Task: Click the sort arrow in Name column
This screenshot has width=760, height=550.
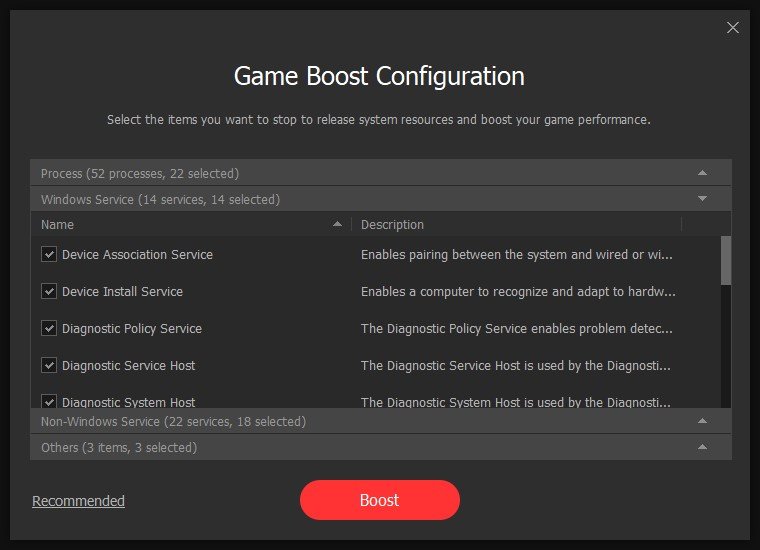Action: pos(337,224)
